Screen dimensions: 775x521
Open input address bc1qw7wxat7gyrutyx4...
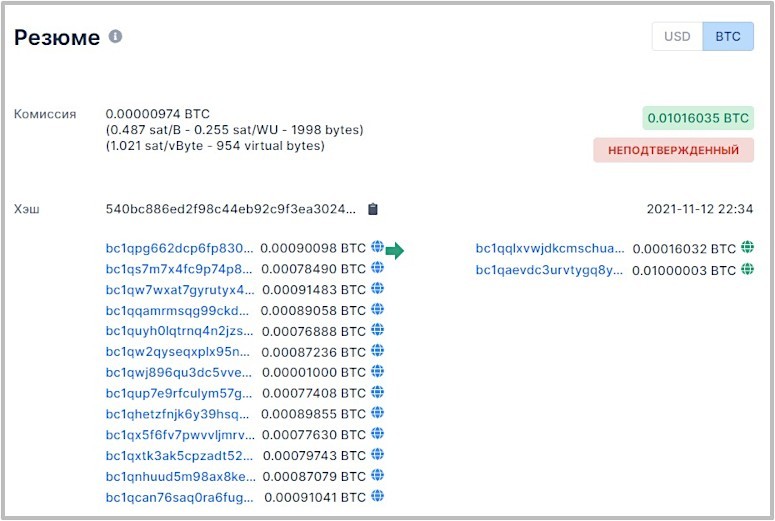pos(180,290)
